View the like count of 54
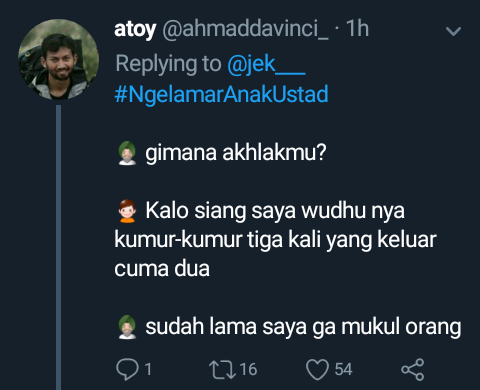480x390 pixels. tap(343, 369)
